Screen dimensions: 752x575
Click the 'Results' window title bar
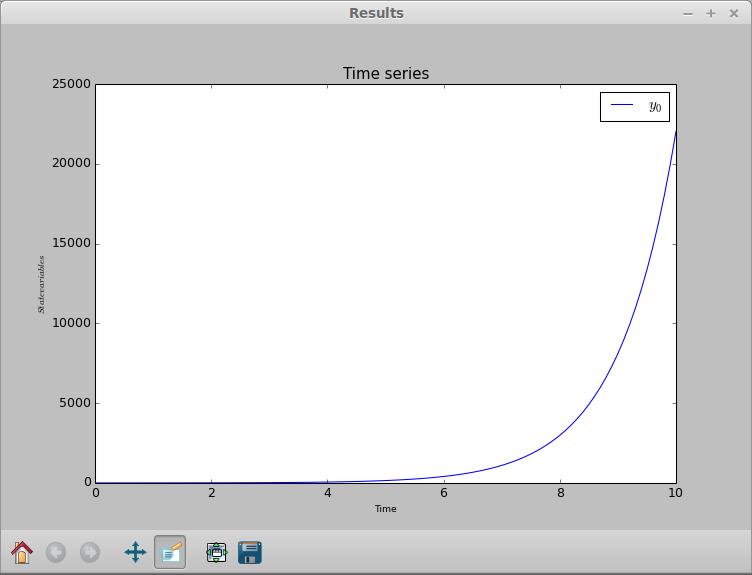tap(376, 13)
